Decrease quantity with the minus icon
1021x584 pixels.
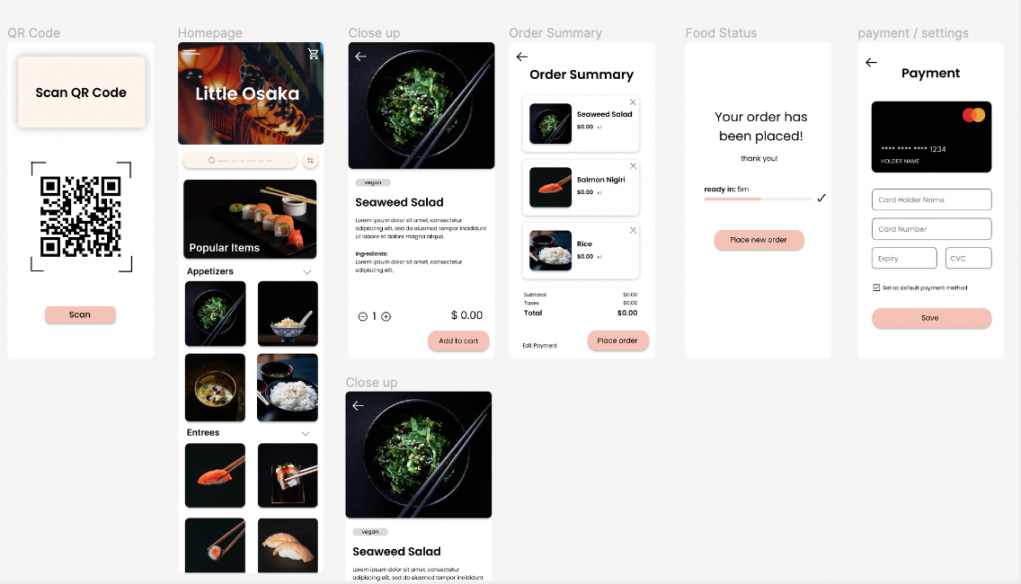363,316
